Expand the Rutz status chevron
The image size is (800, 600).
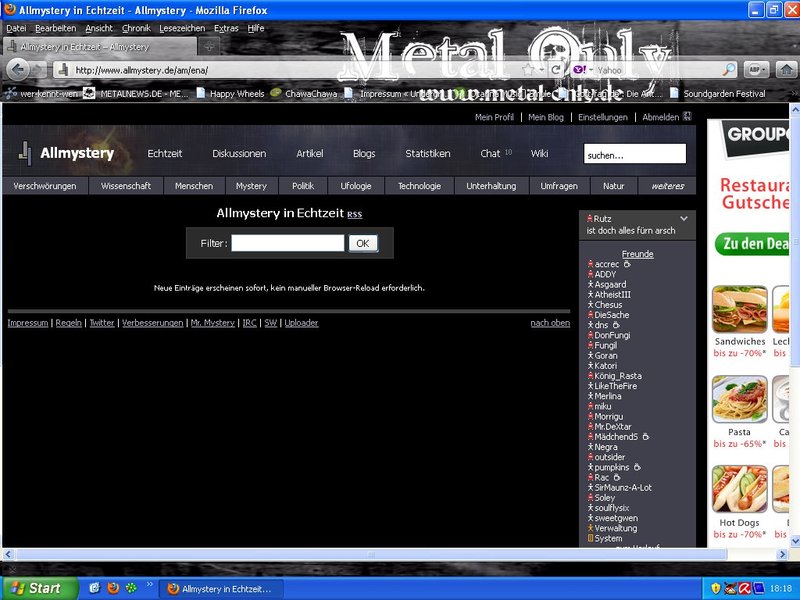click(x=684, y=218)
